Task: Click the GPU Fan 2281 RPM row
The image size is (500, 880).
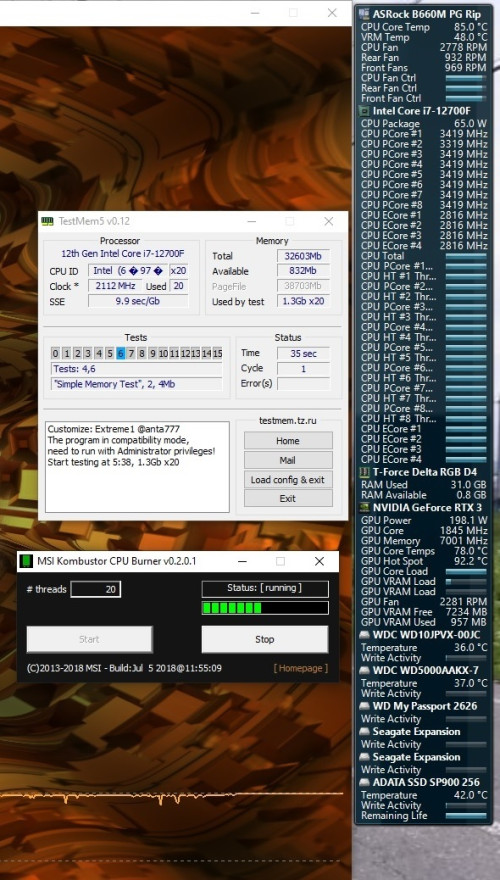Action: pyautogui.click(x=424, y=602)
